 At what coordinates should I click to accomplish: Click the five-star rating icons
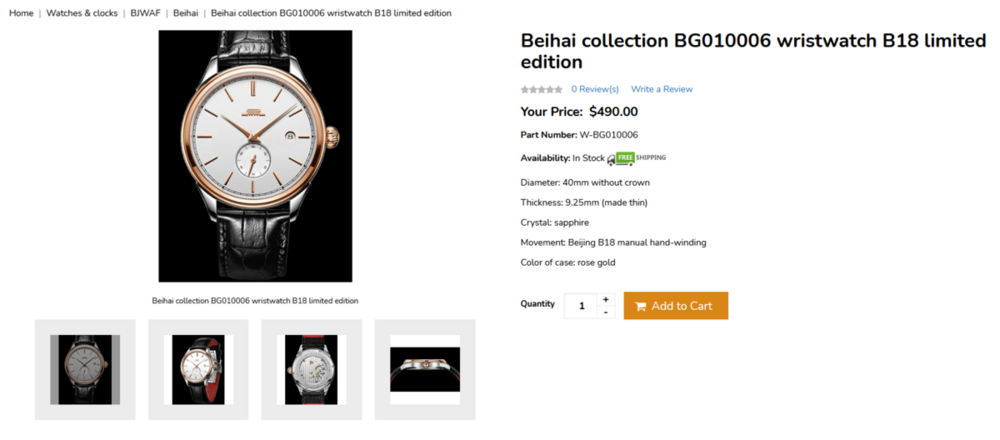pyautogui.click(x=541, y=89)
